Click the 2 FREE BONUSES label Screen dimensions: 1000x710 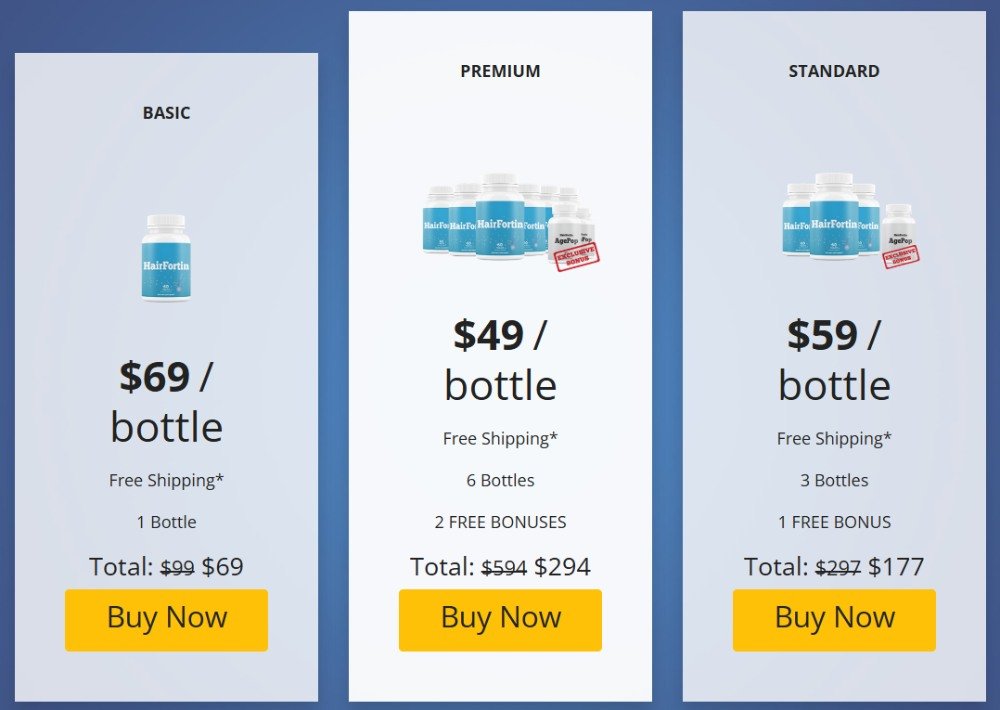click(500, 522)
